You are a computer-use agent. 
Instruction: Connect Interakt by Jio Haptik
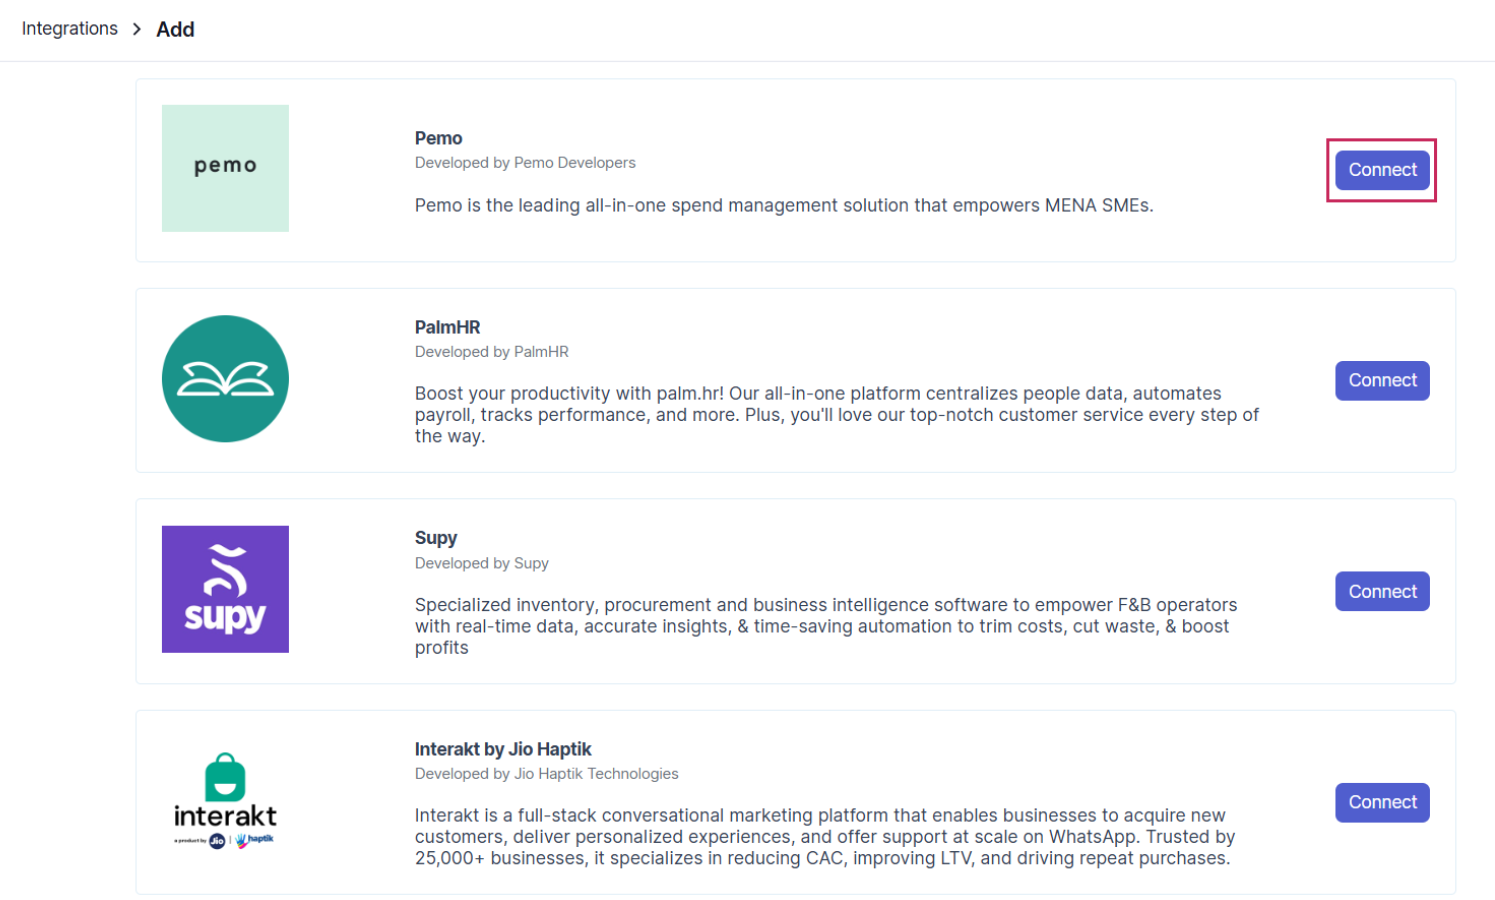click(1382, 803)
